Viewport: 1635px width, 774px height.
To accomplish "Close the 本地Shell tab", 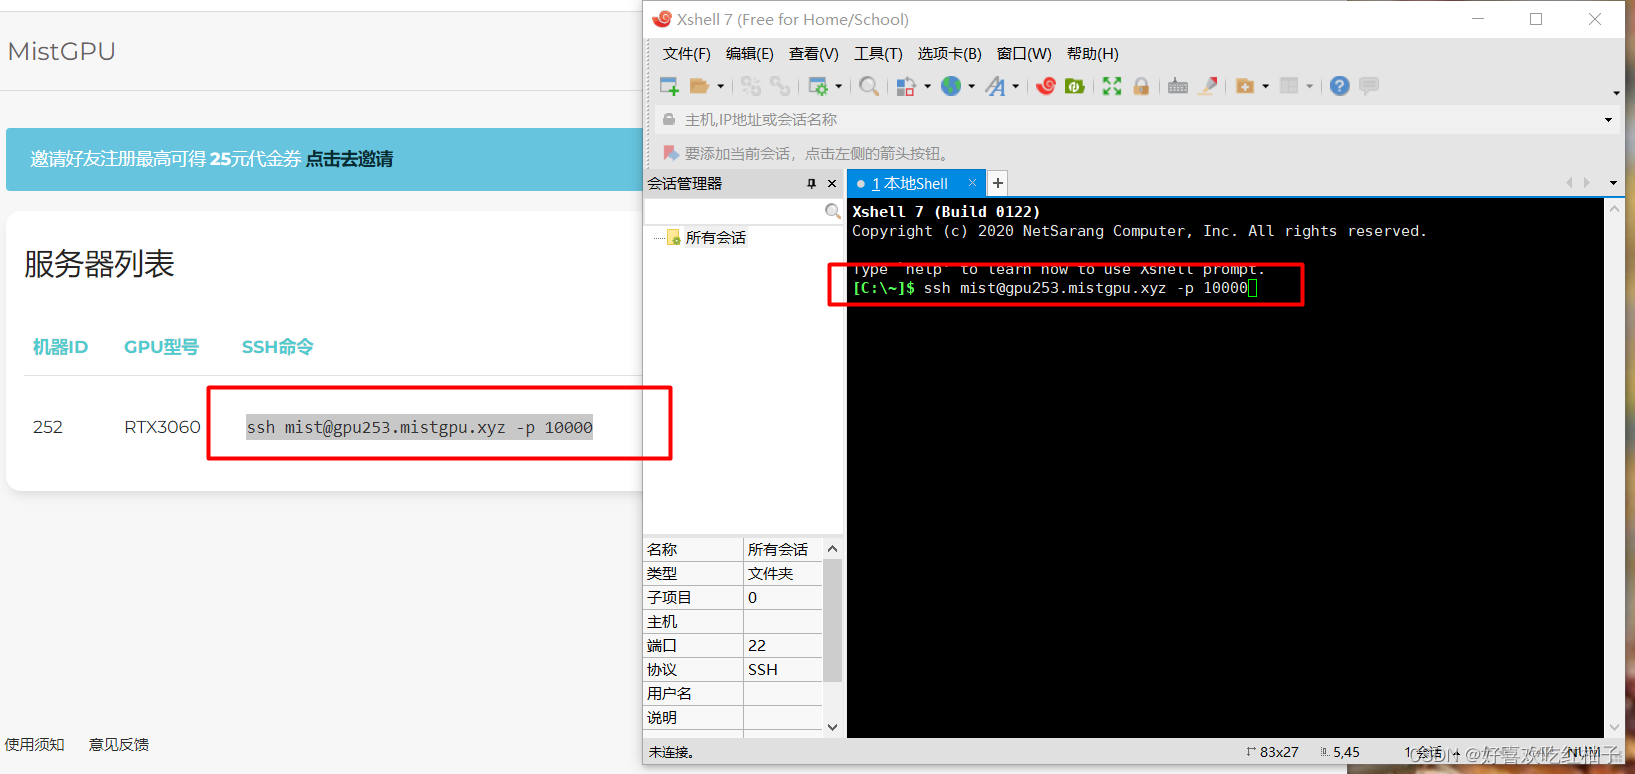I will [x=971, y=183].
